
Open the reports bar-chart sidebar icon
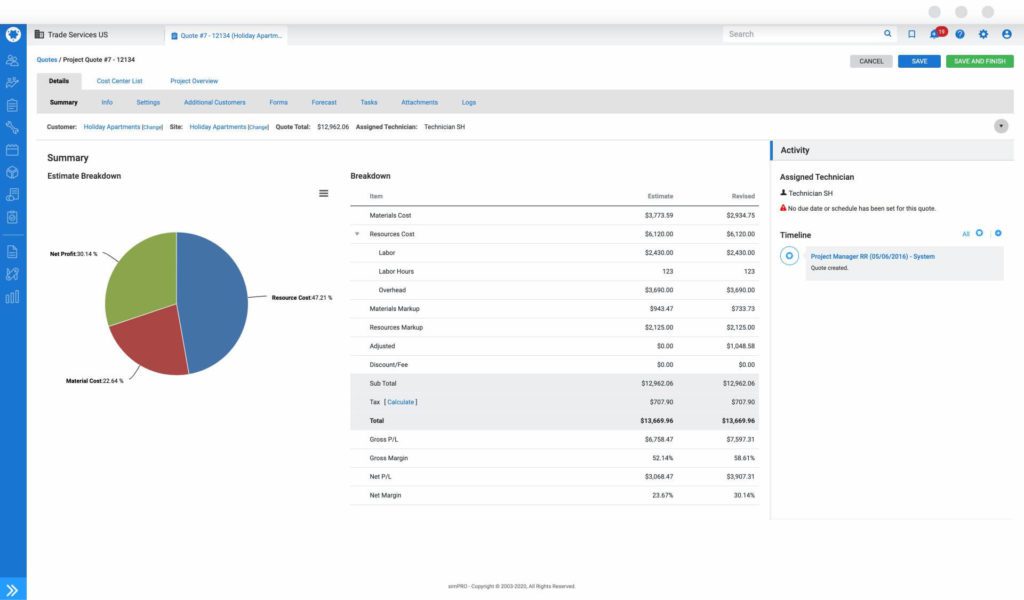[12, 296]
